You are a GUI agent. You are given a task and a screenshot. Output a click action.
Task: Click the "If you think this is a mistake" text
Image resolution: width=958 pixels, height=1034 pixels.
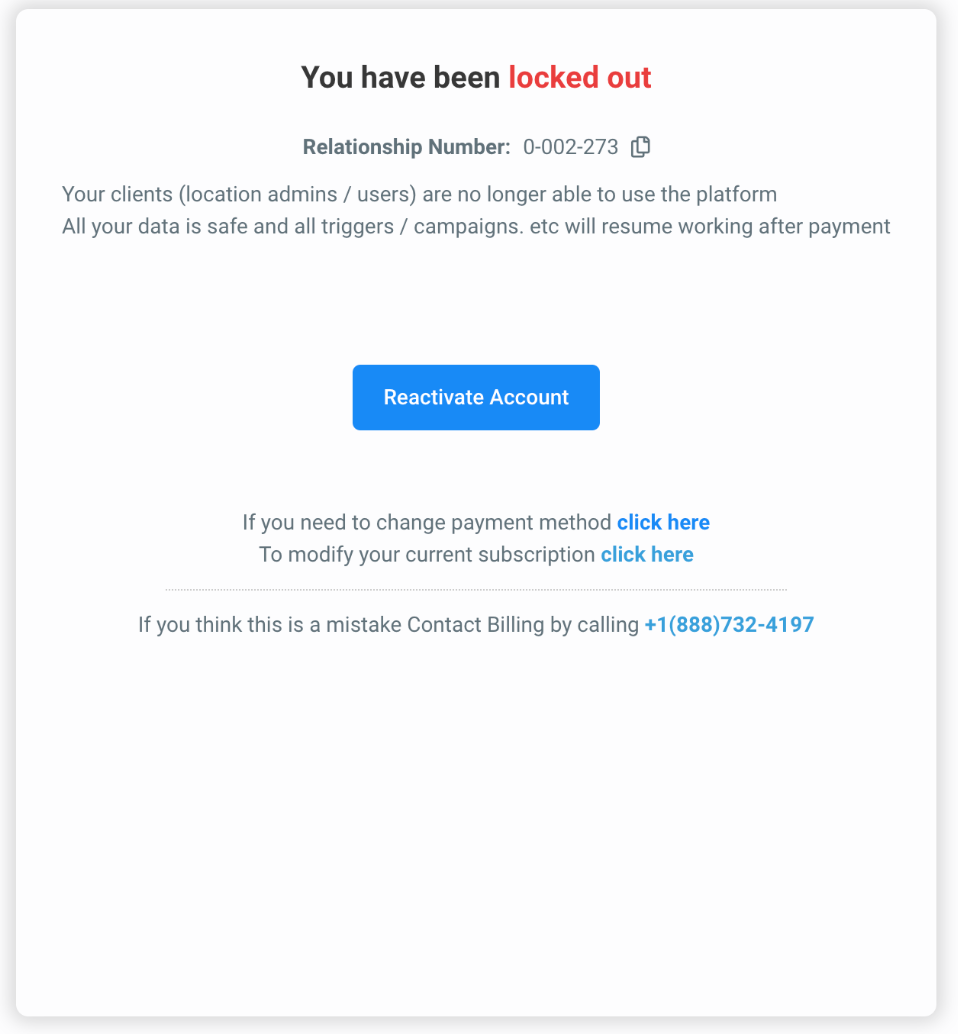270,625
